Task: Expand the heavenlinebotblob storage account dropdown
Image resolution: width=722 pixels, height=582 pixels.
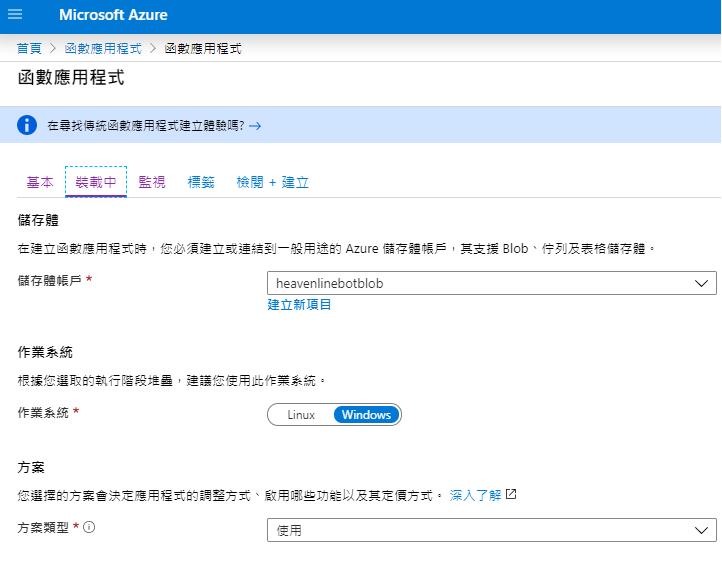Action: 492,283
